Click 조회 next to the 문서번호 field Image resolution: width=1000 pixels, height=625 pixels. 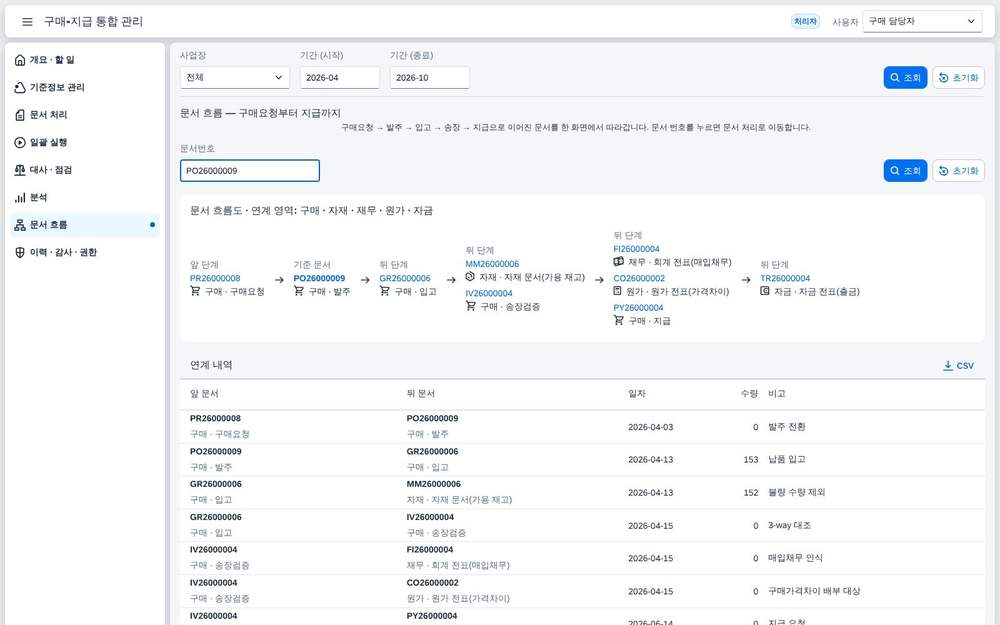[x=905, y=171]
